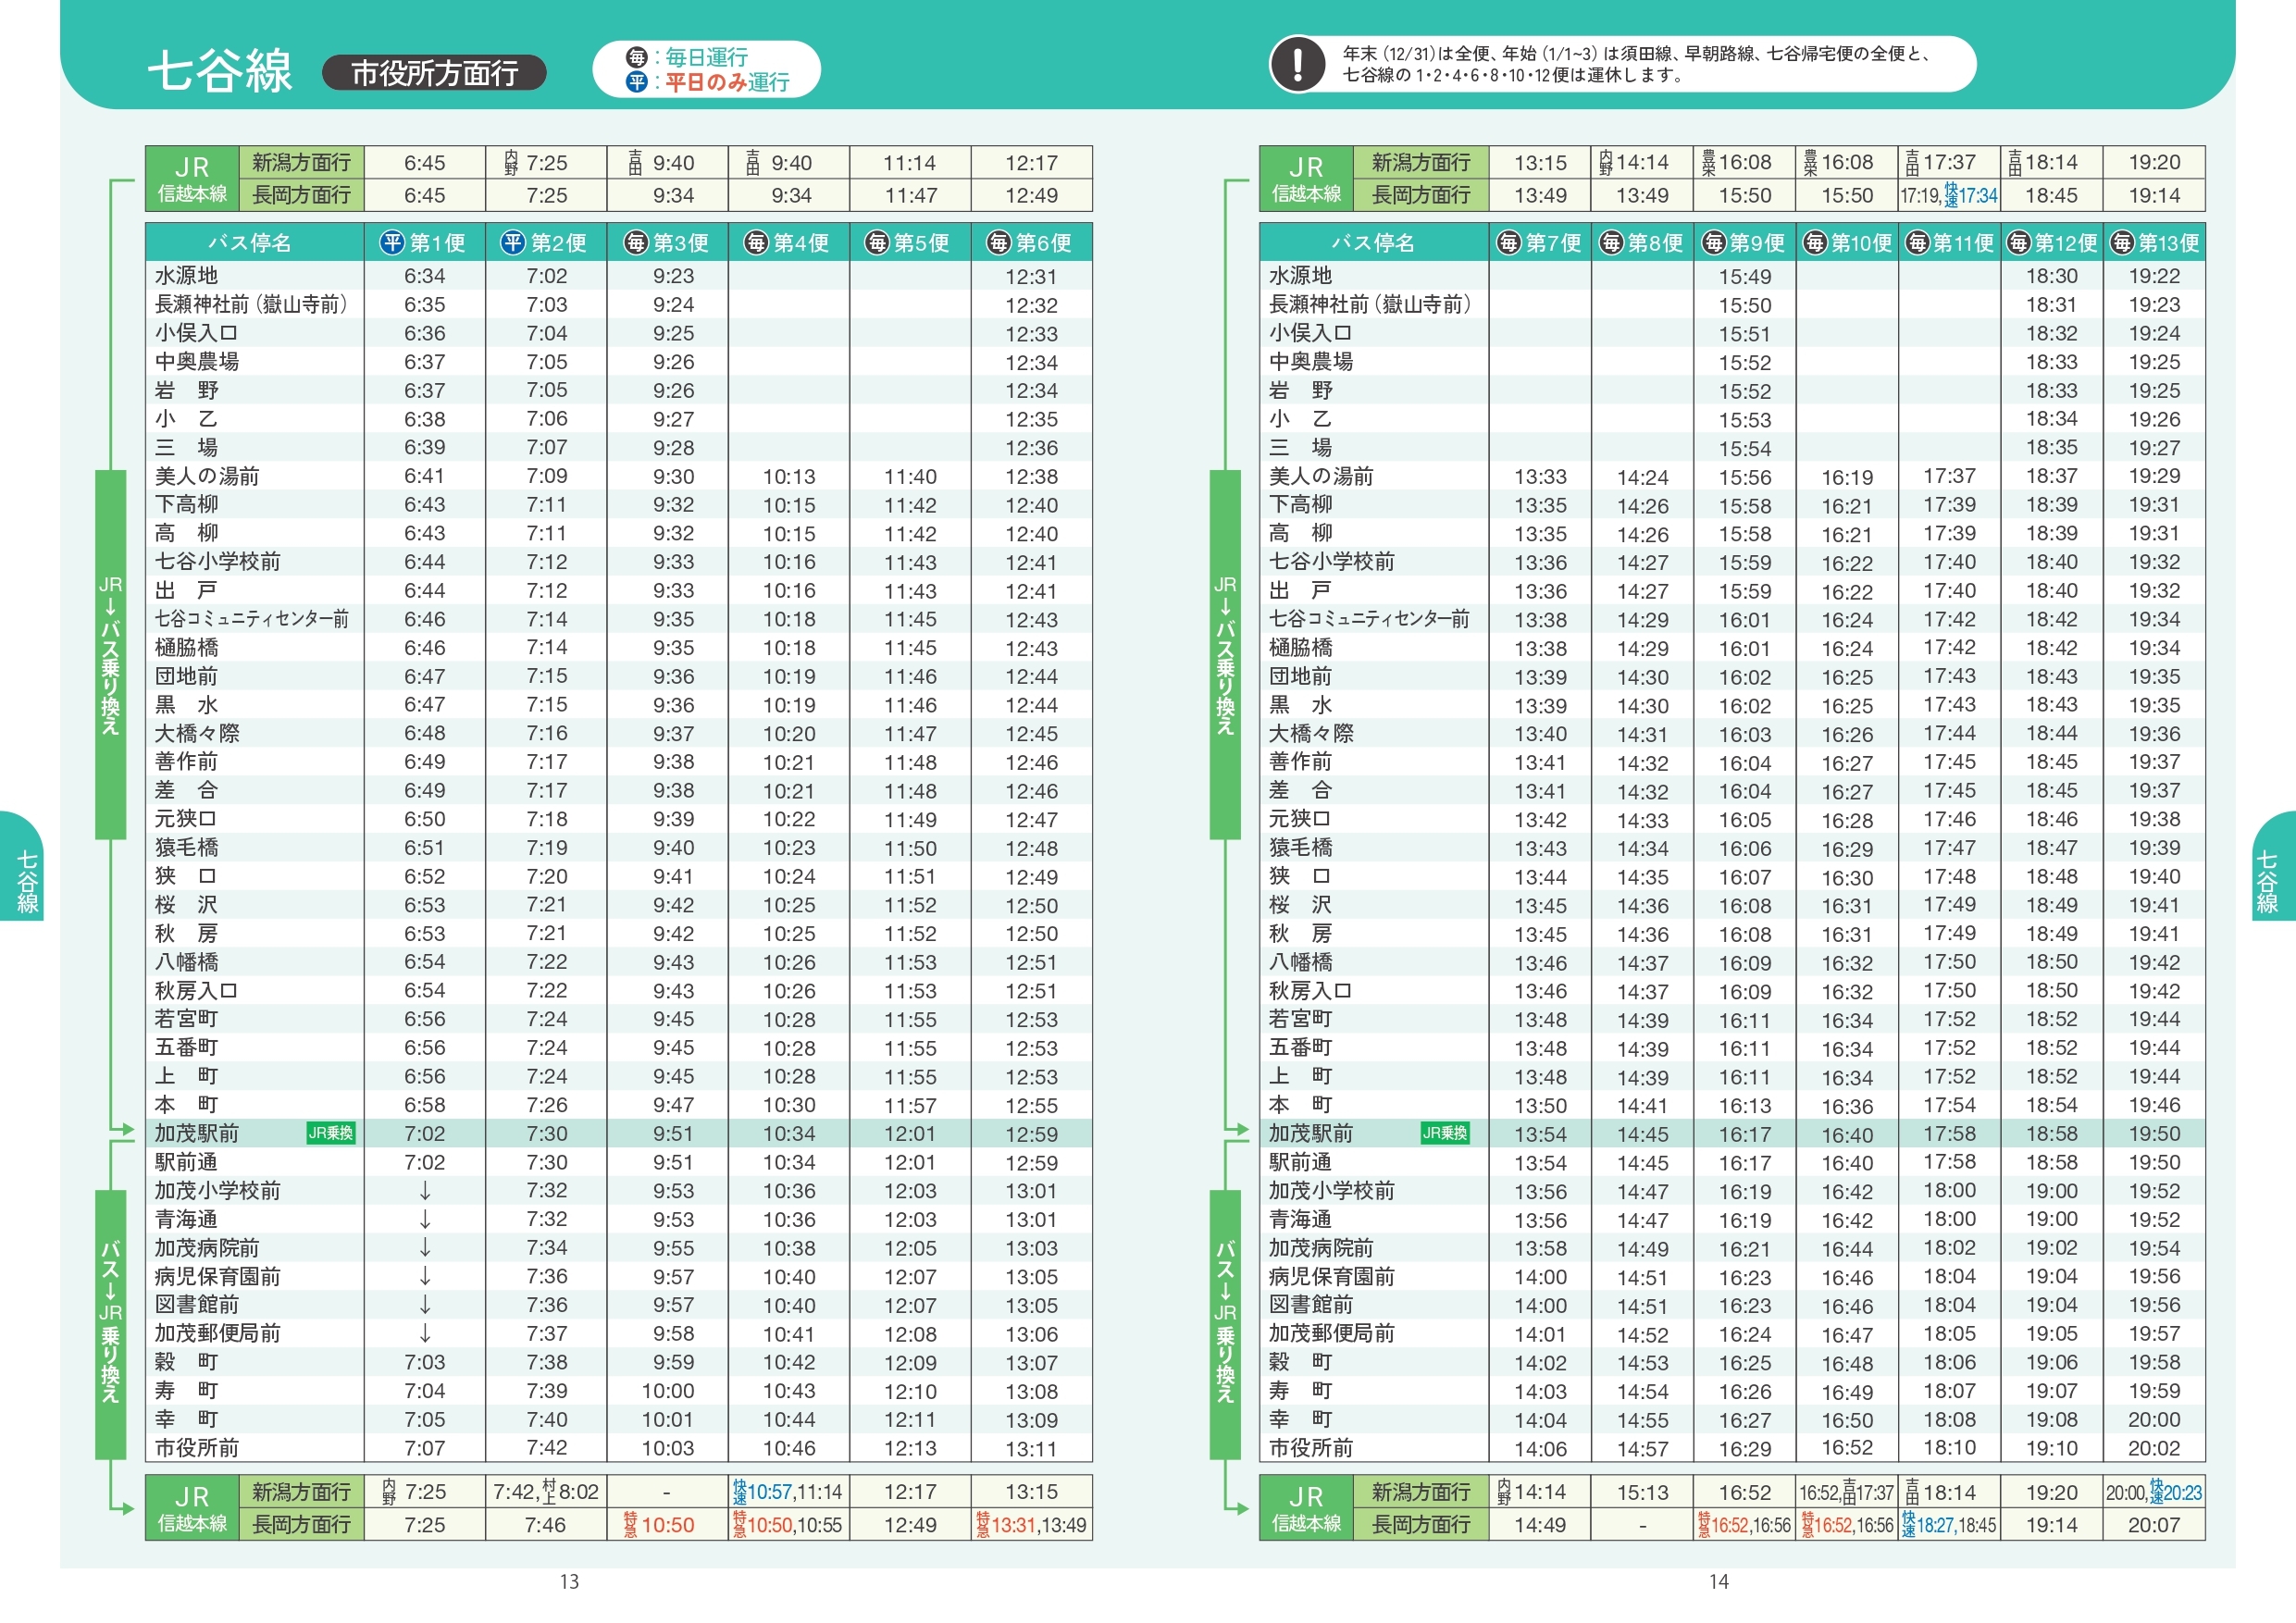
Task: Click page number 13
Action: pos(569,1582)
